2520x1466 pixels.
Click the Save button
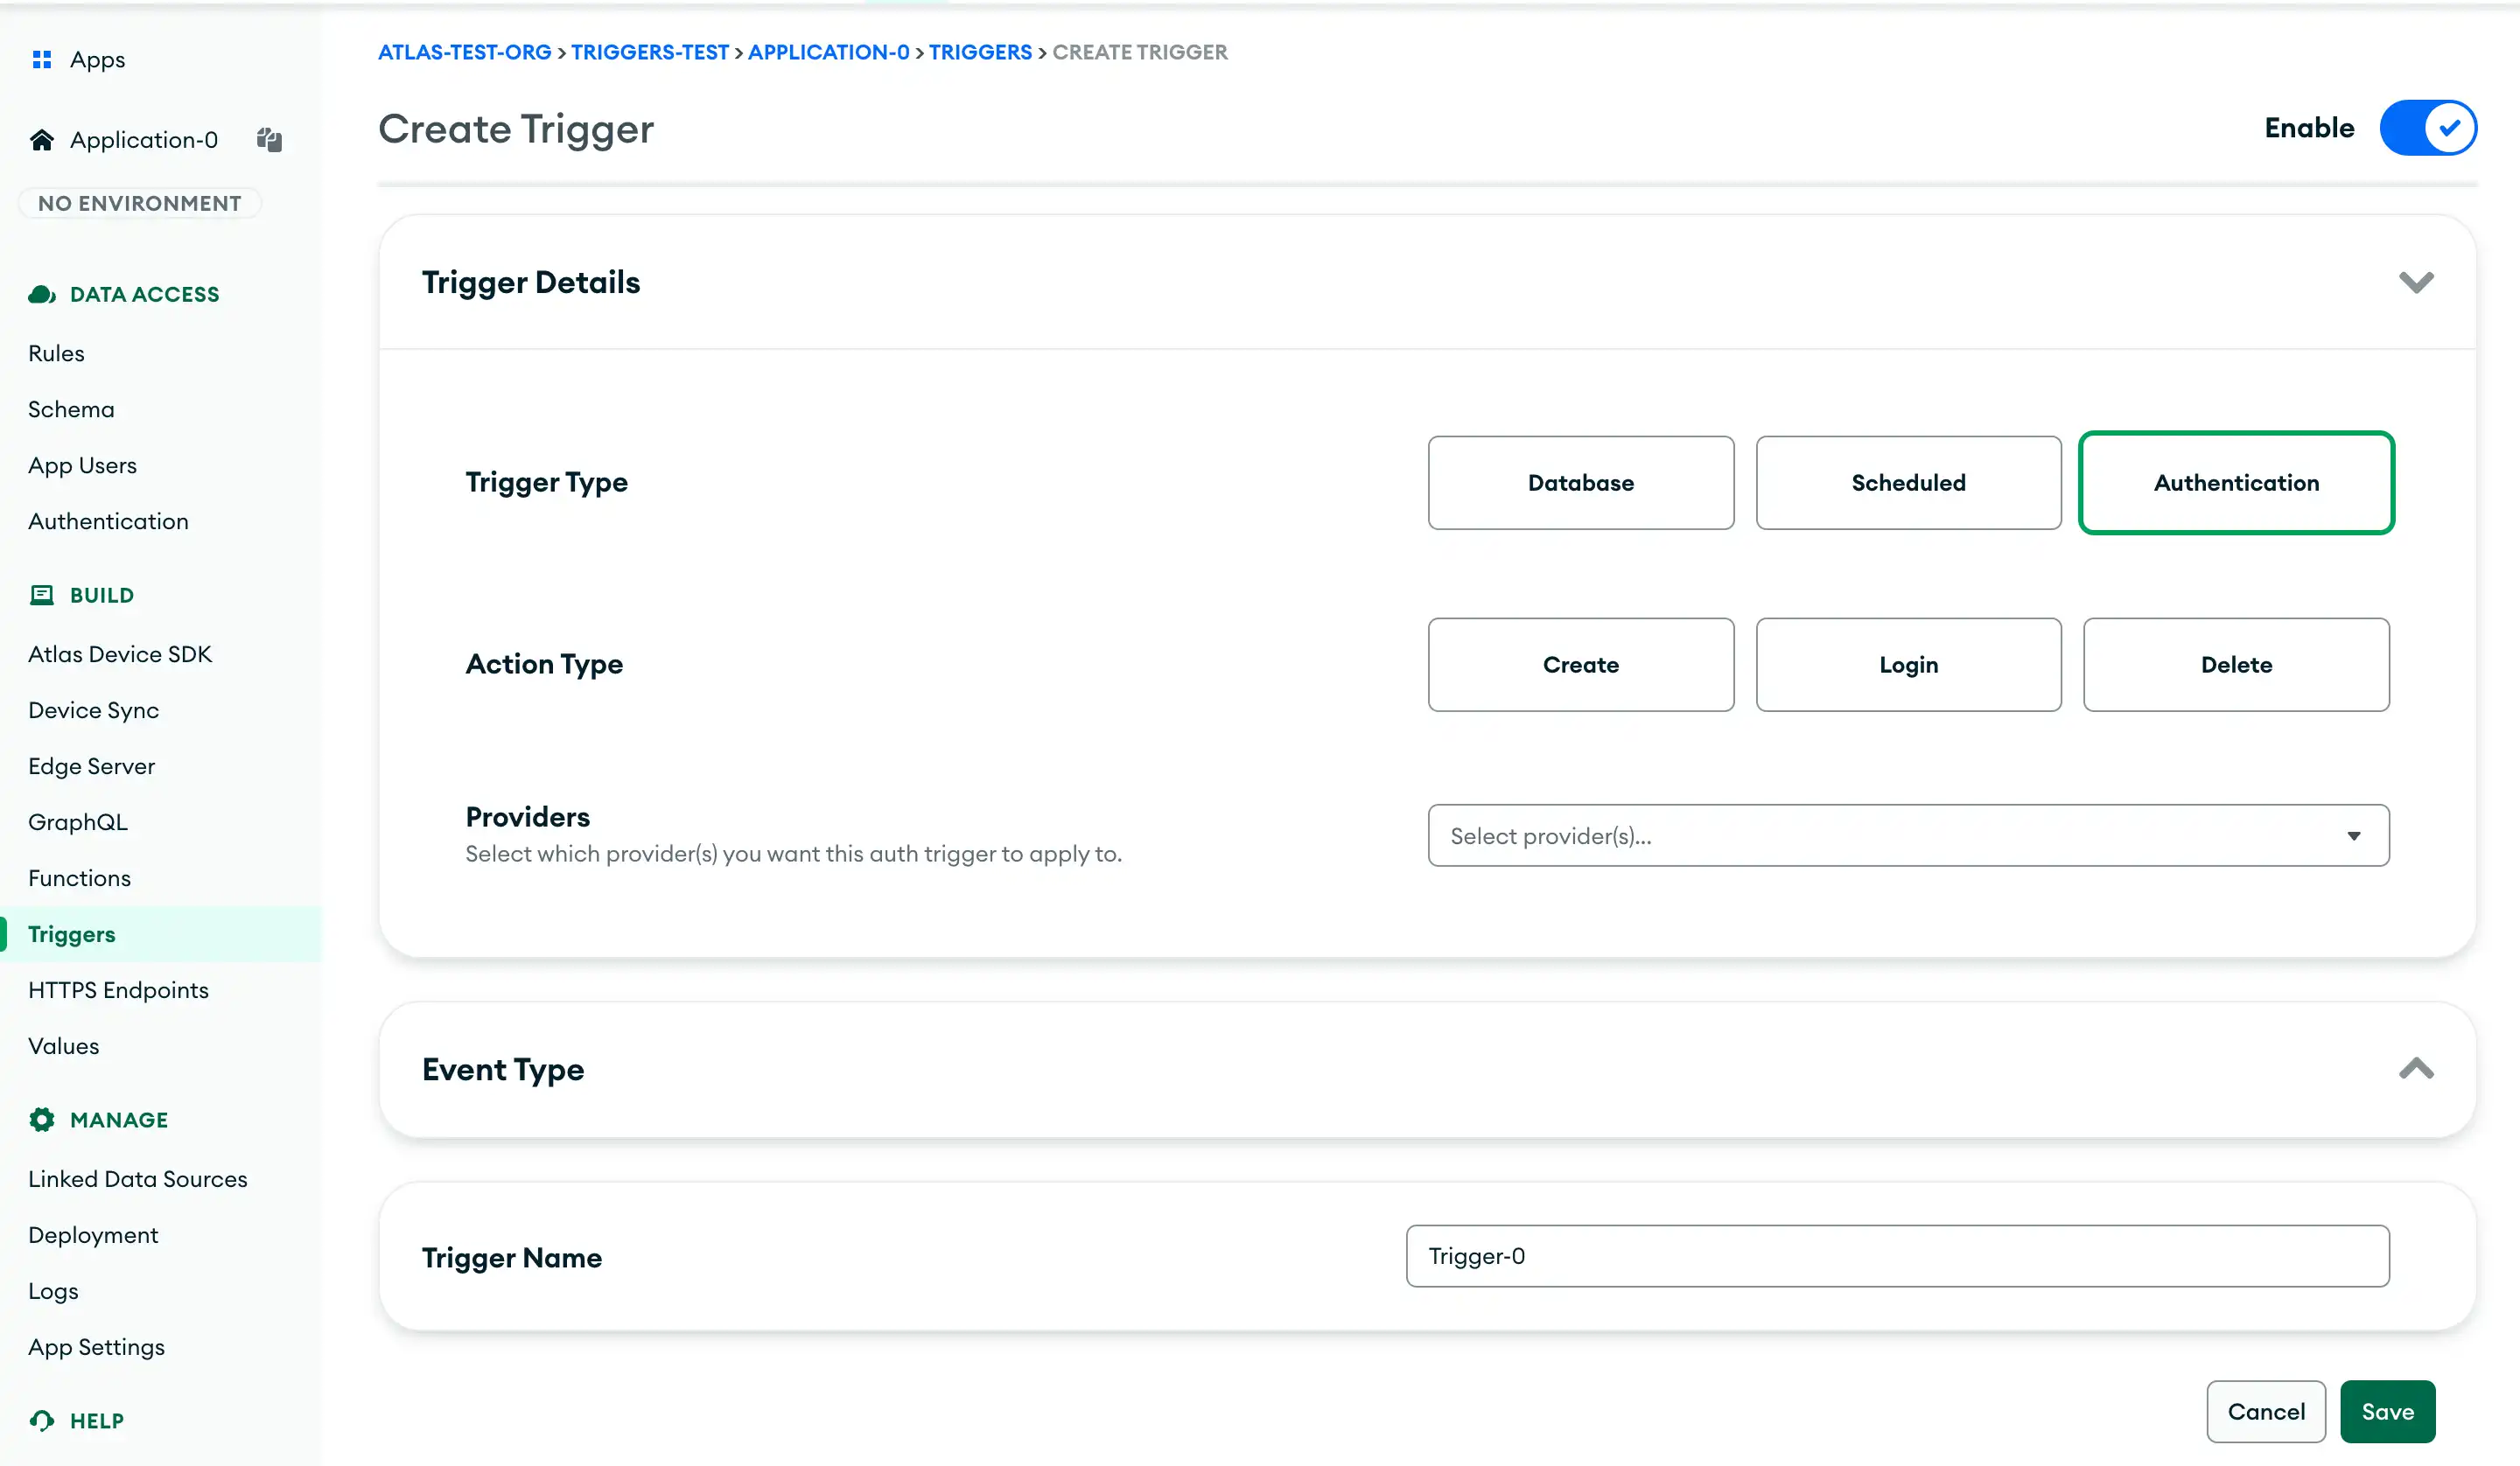pos(2389,1410)
